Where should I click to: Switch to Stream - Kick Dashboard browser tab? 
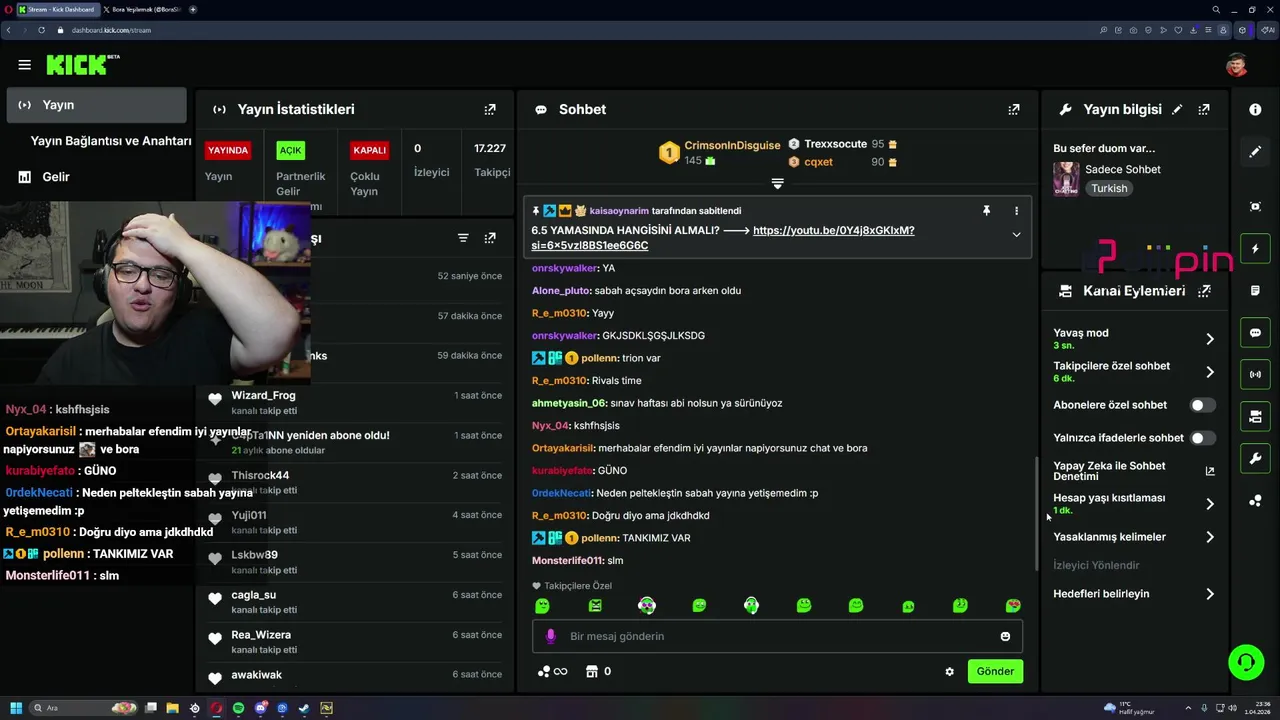pos(57,9)
